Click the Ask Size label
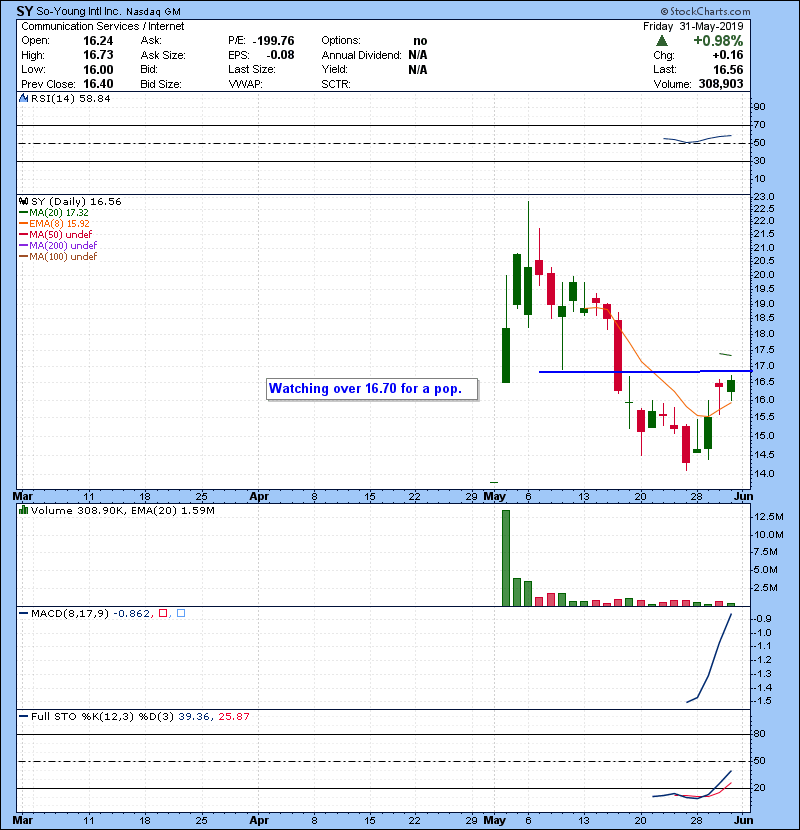The height and width of the screenshot is (830, 800). [163, 55]
